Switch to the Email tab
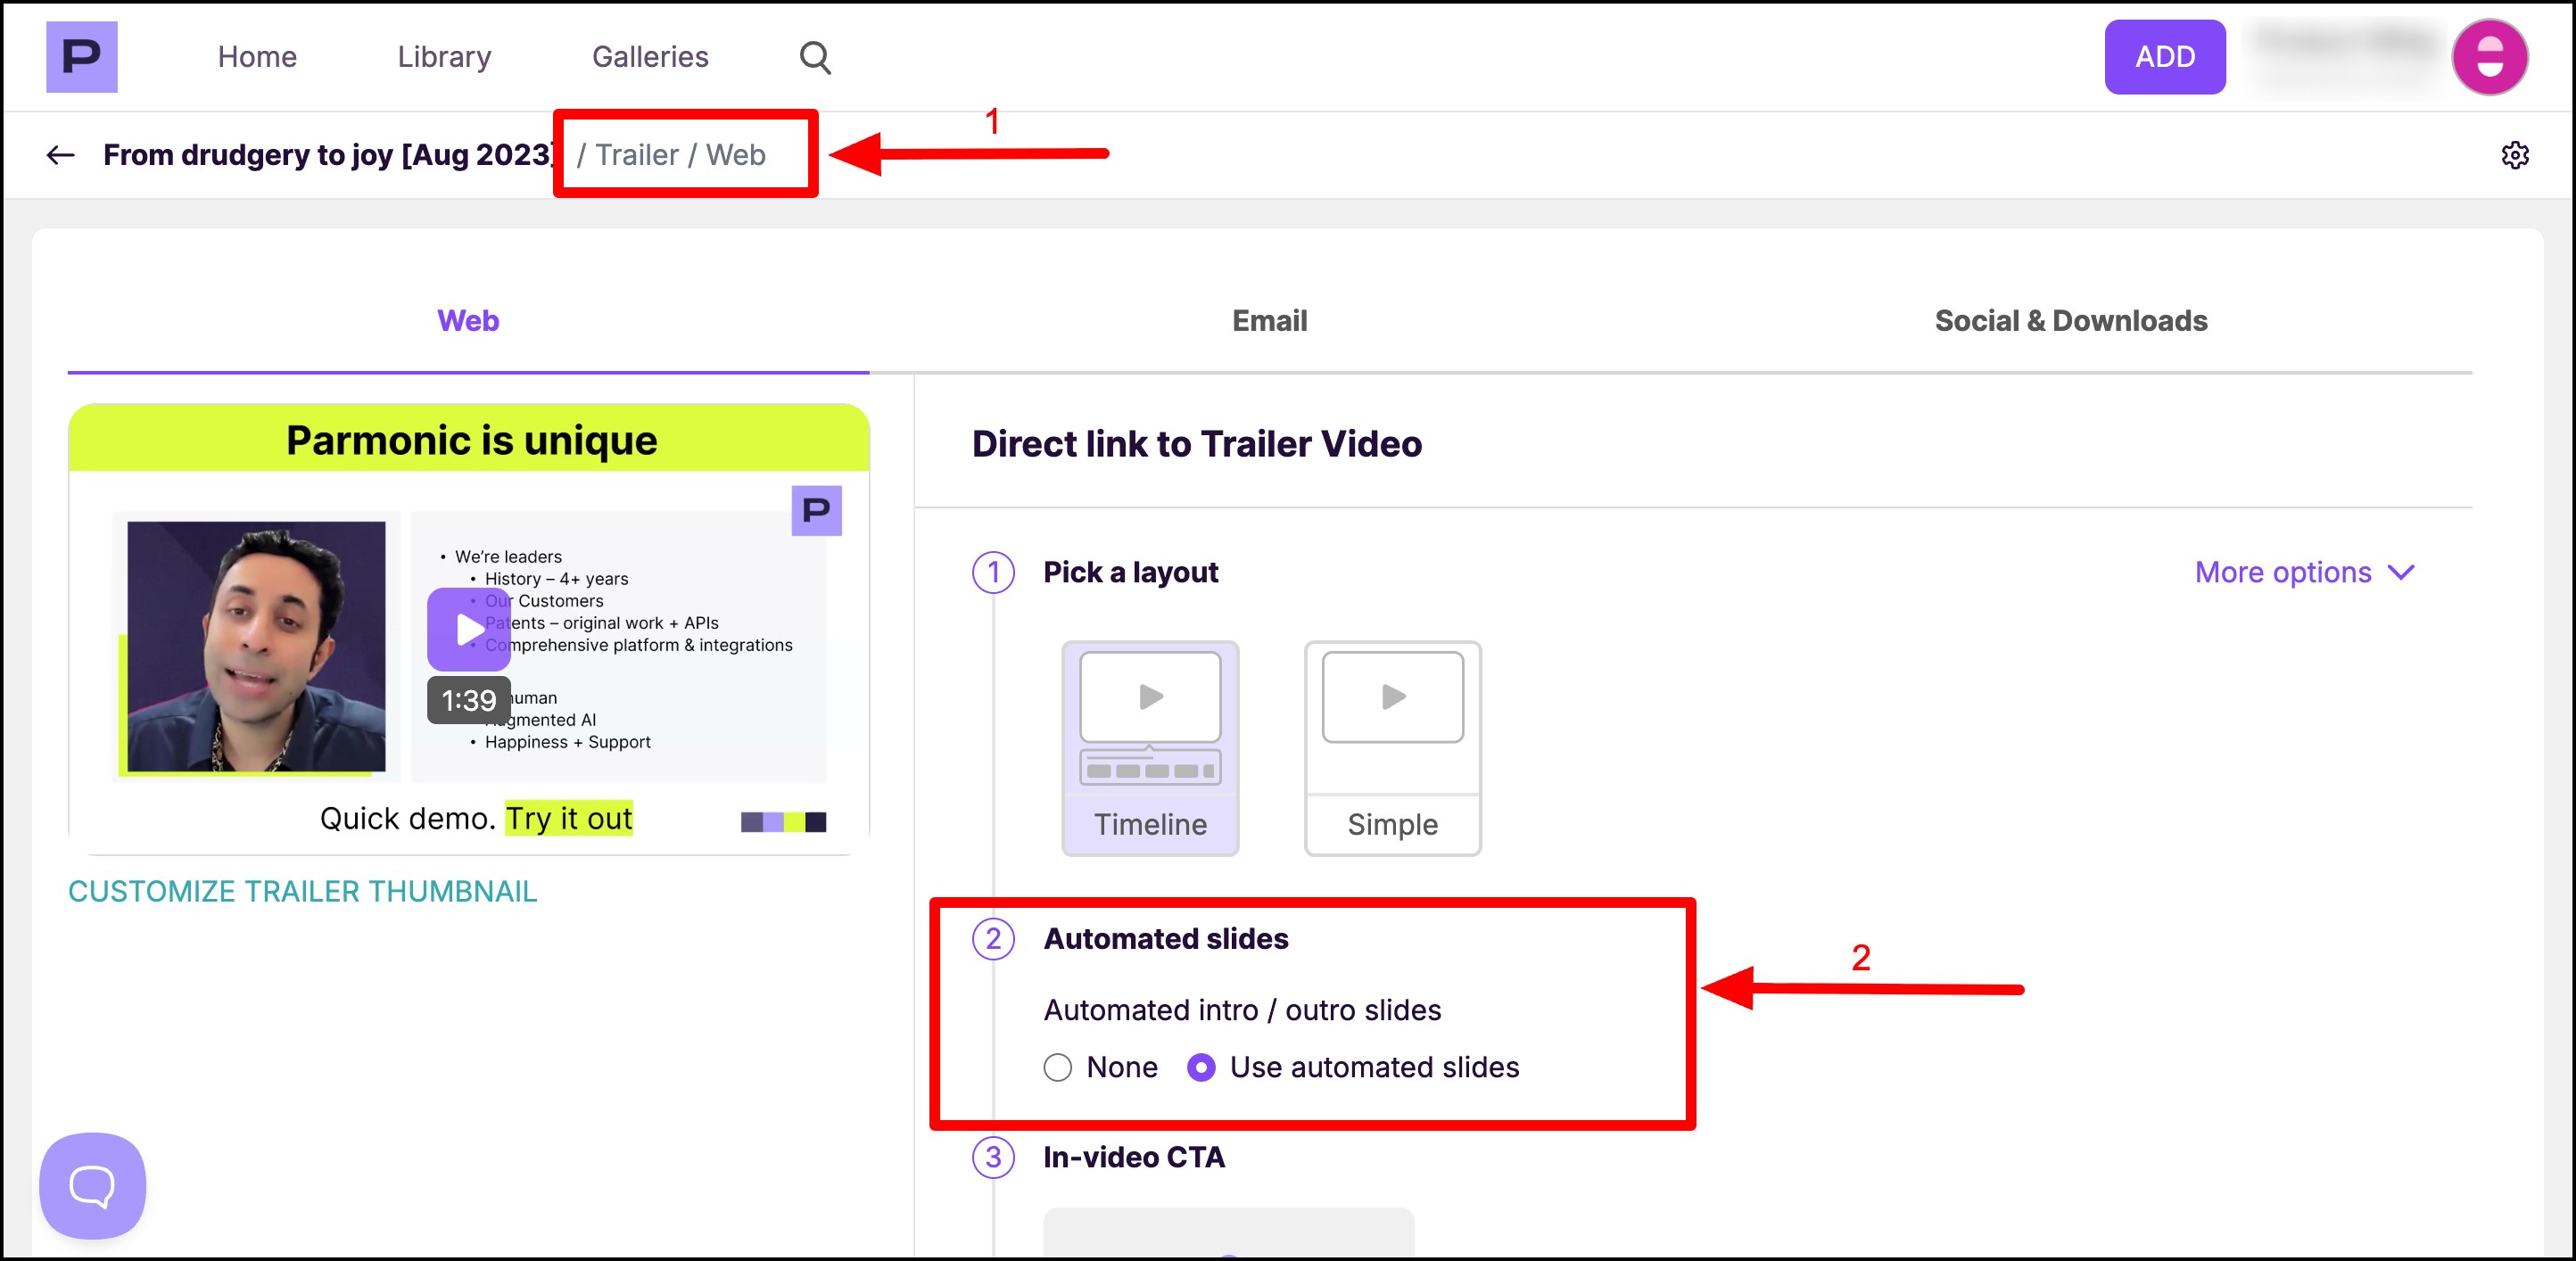Screen dimensions: 2576x1261 point(1269,320)
